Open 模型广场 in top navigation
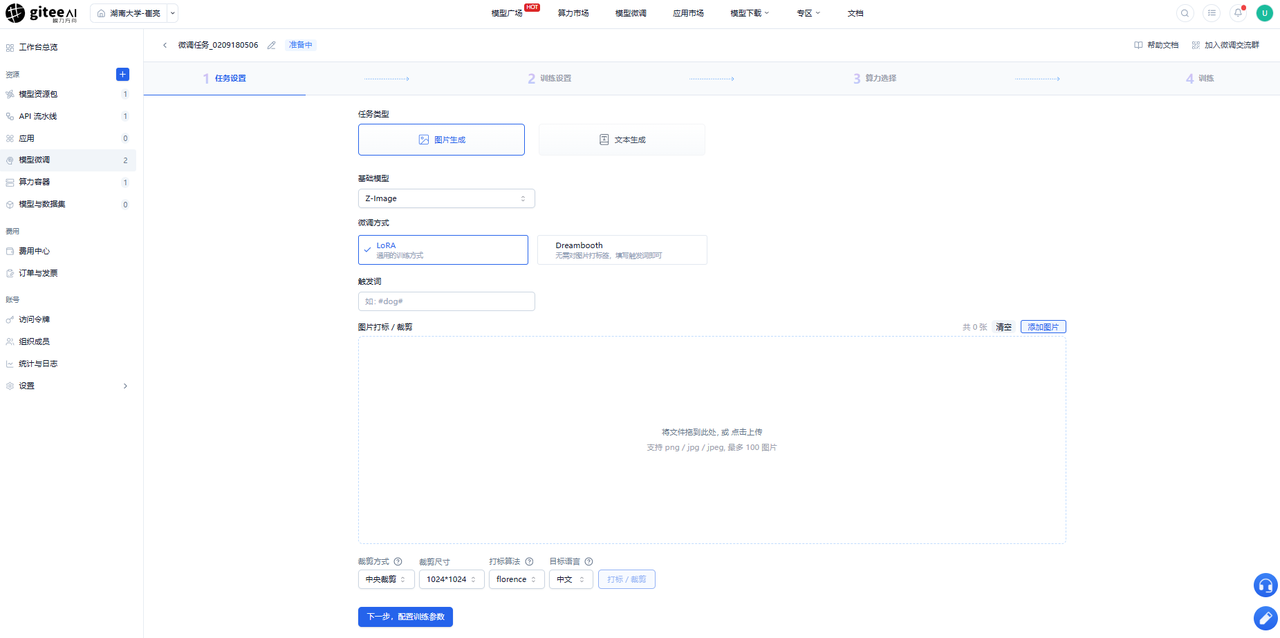 tap(506, 13)
